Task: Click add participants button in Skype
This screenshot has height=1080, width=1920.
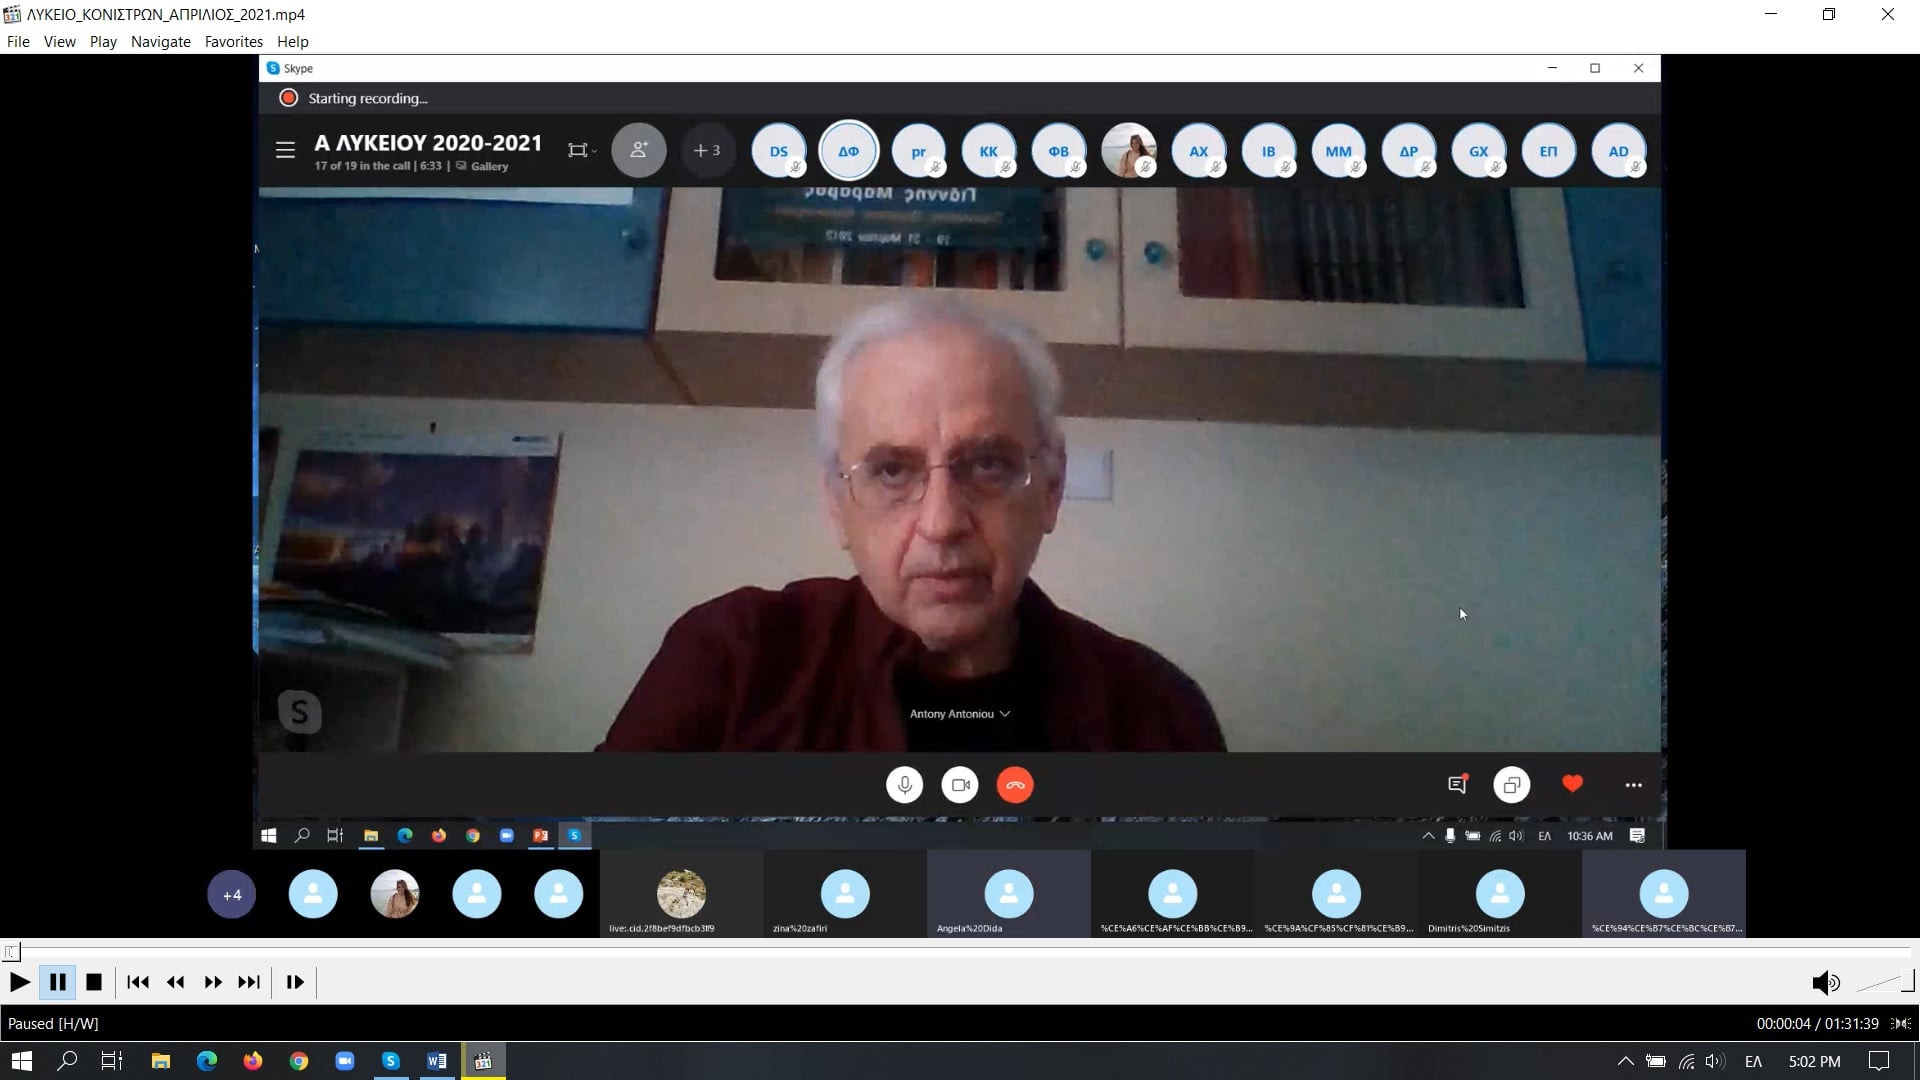Action: coord(639,150)
